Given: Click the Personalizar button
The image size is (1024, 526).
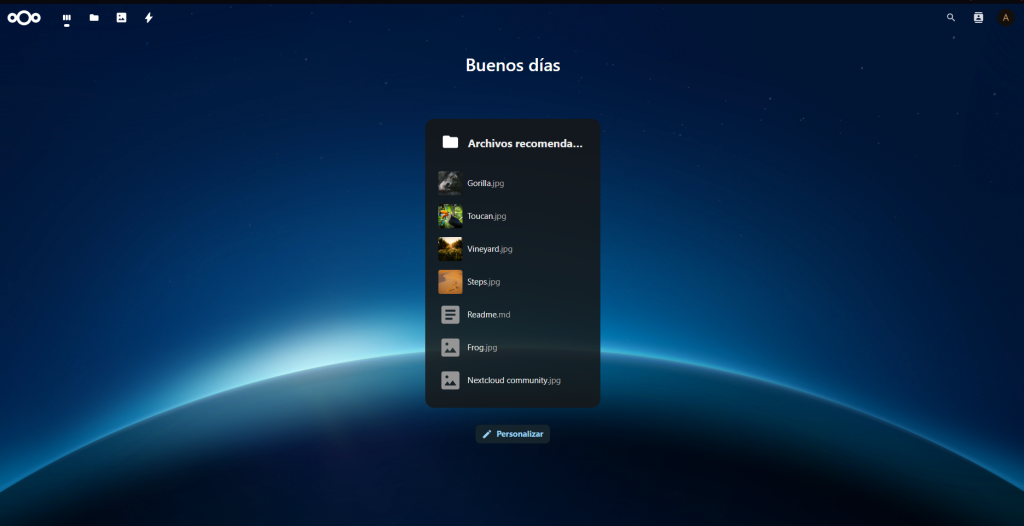Looking at the screenshot, I should 513,434.
